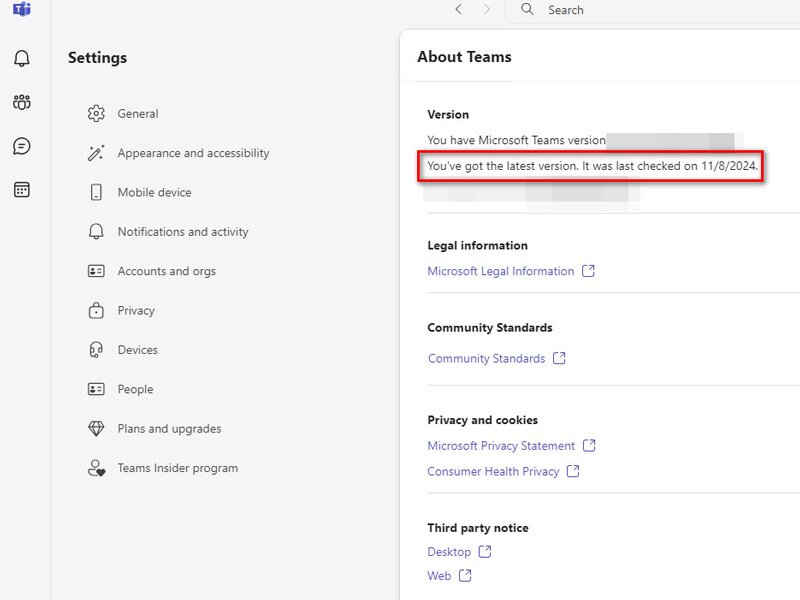
Task: Click the Community Standards section heading
Action: [490, 328]
